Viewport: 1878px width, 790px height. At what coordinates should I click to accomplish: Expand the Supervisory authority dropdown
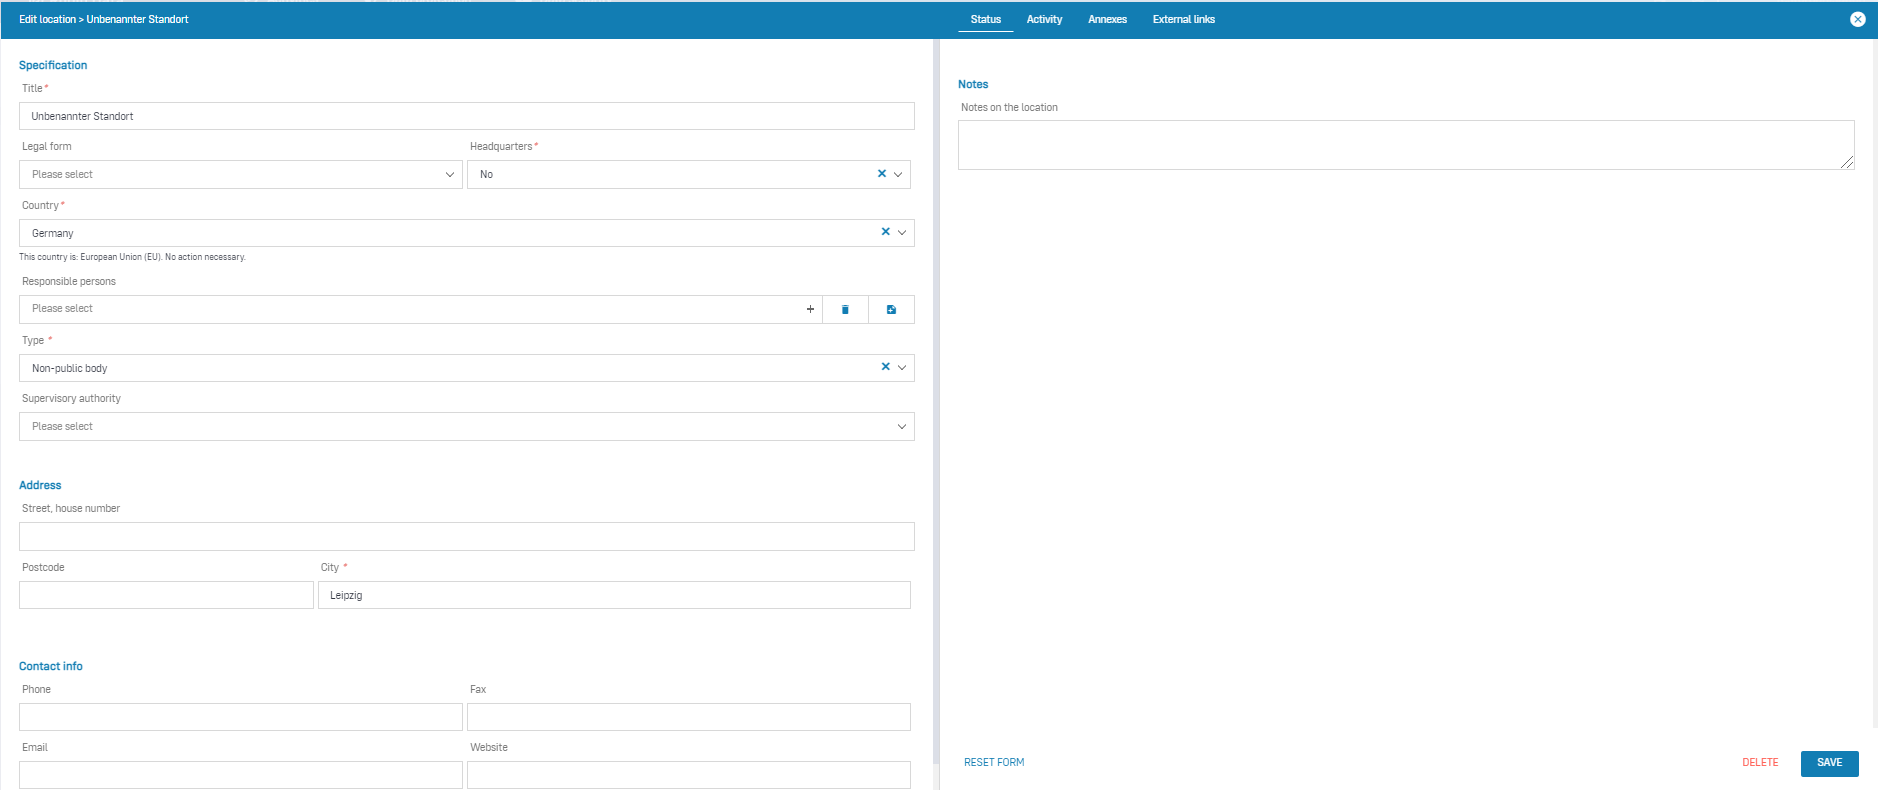[x=901, y=427]
